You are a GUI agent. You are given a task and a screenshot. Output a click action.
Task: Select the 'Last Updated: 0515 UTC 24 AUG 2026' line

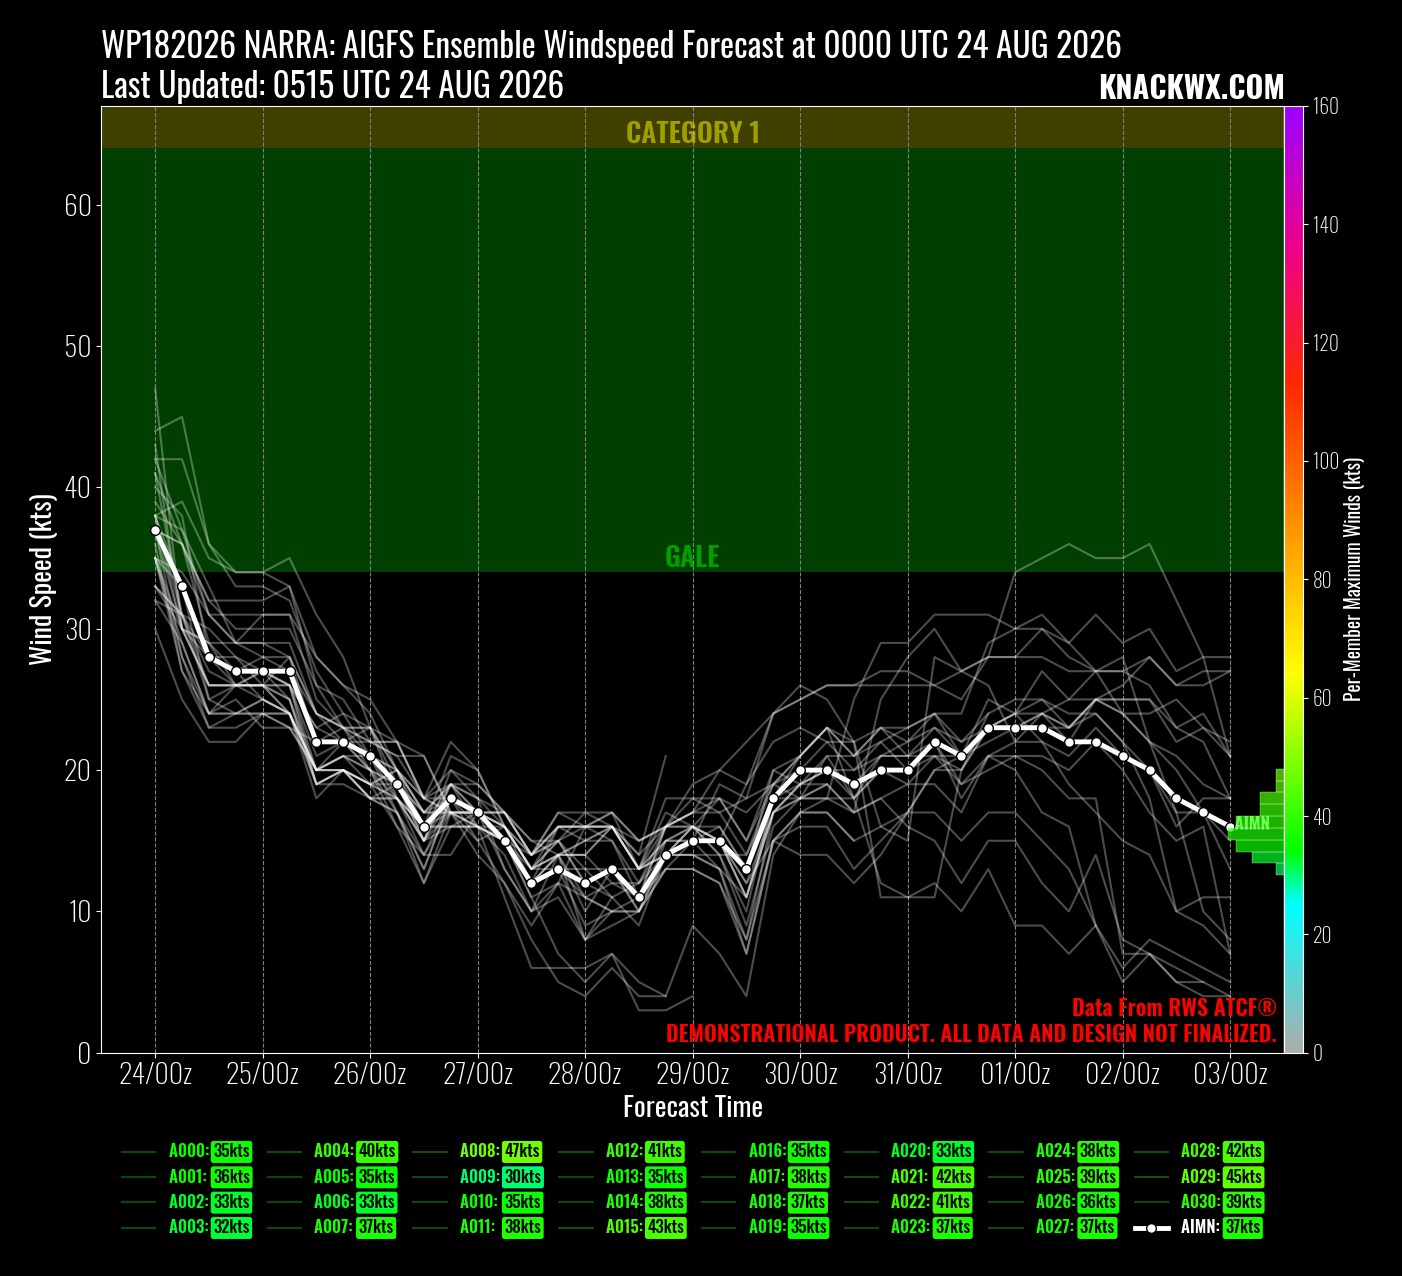pos(333,85)
